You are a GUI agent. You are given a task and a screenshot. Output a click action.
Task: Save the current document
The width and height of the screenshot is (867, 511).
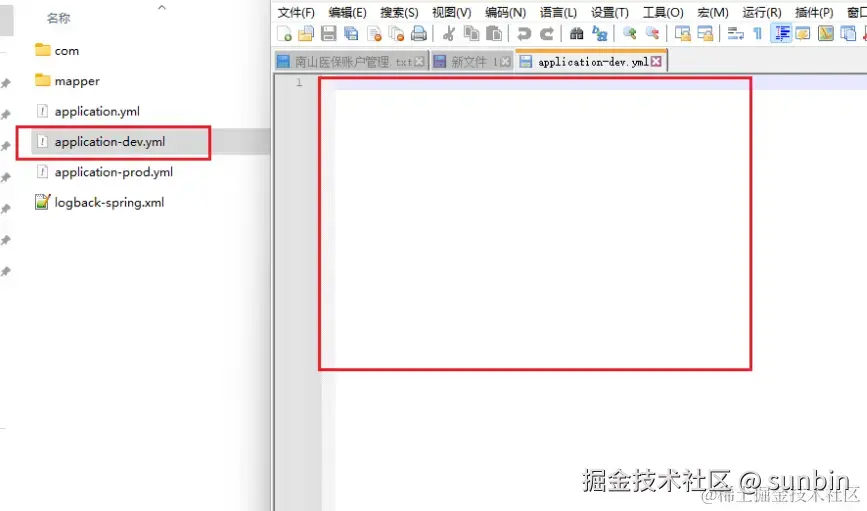click(328, 34)
